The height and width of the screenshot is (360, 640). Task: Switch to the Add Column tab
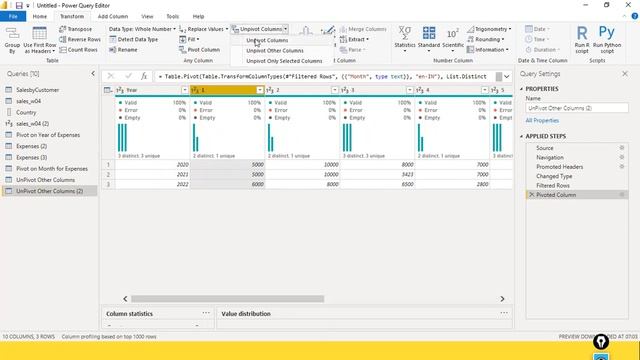pyautogui.click(x=113, y=16)
